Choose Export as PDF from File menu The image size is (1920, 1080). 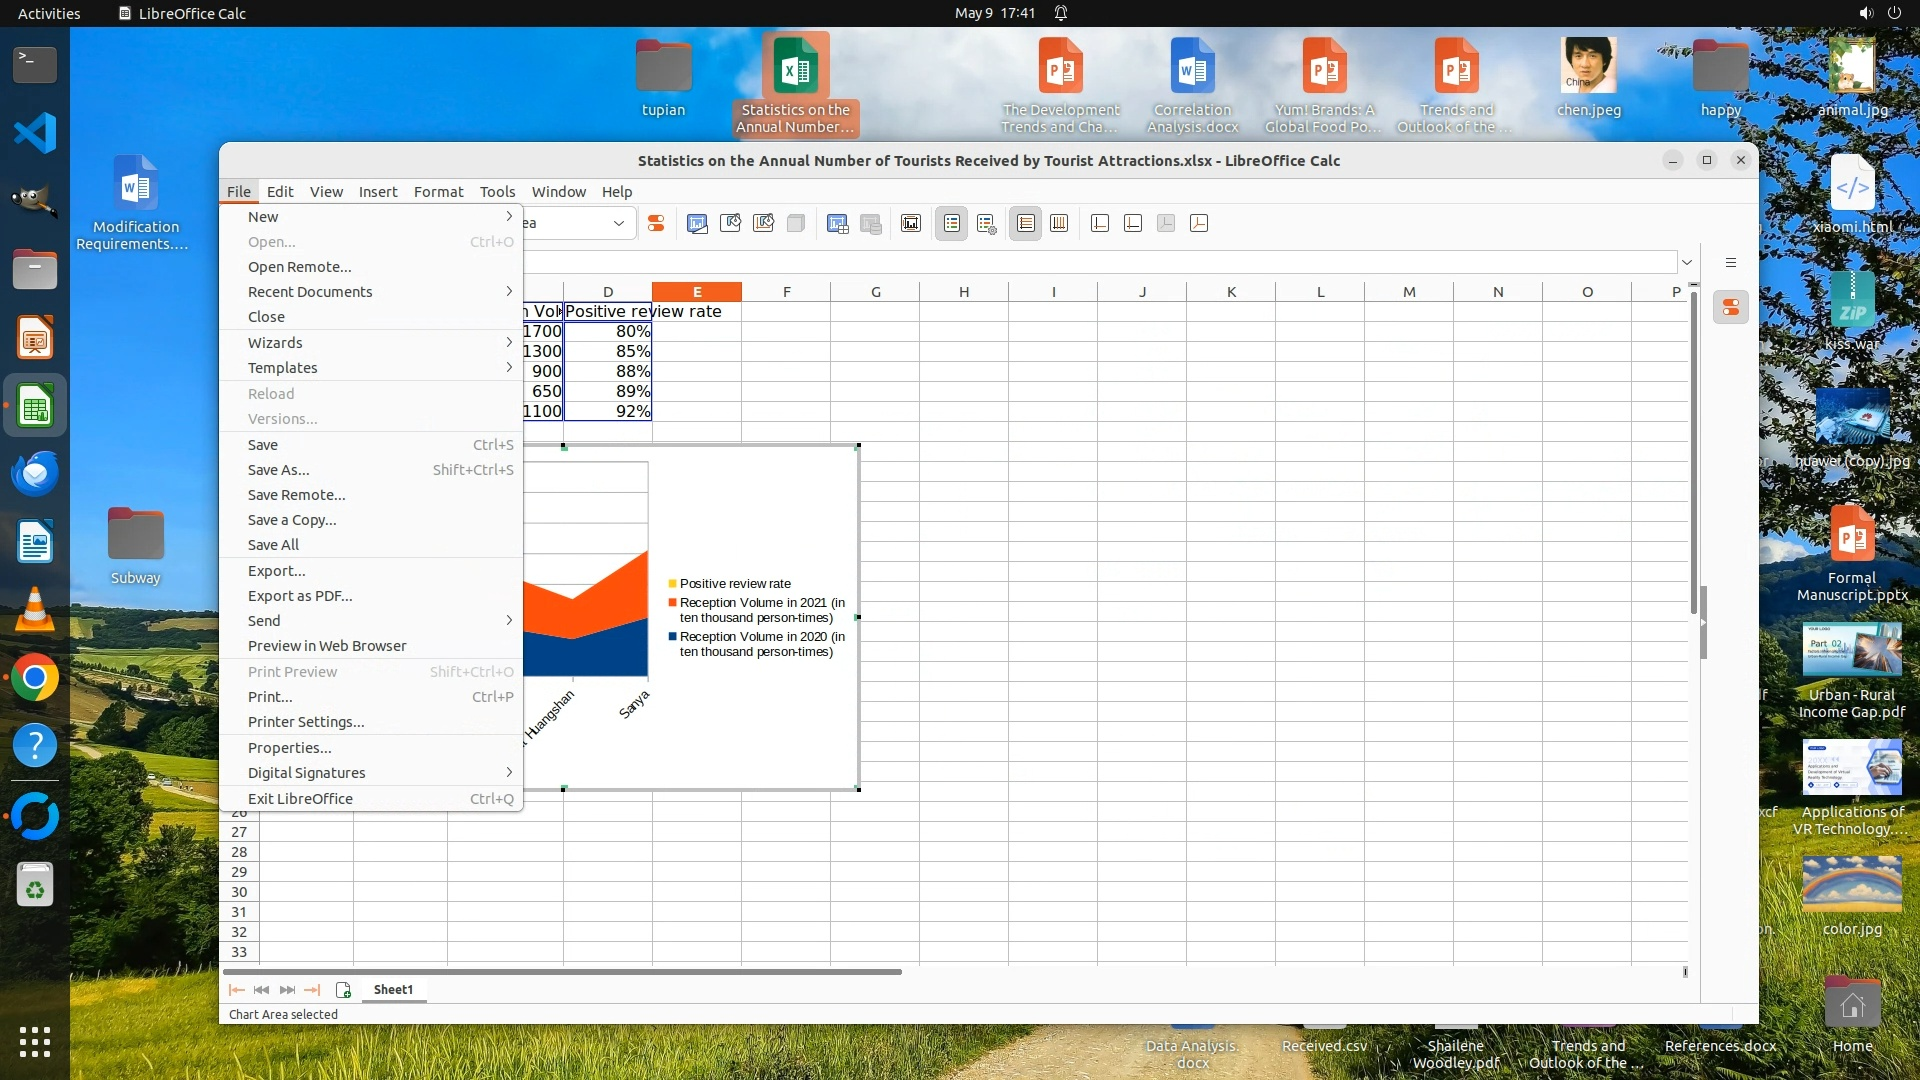tap(300, 596)
